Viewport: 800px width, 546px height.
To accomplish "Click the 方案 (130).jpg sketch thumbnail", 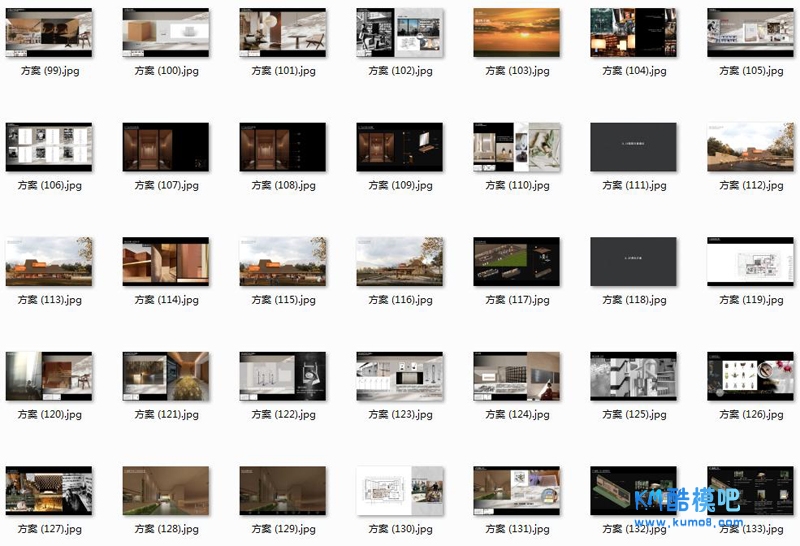I will (x=400, y=490).
